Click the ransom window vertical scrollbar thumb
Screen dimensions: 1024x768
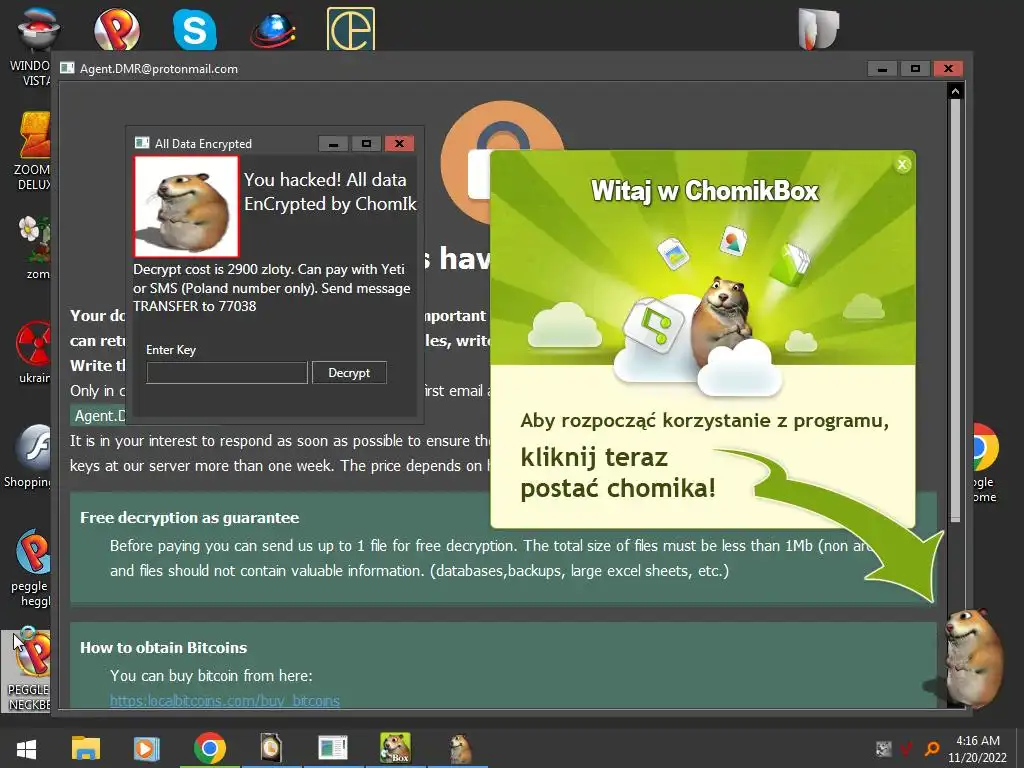point(955,311)
